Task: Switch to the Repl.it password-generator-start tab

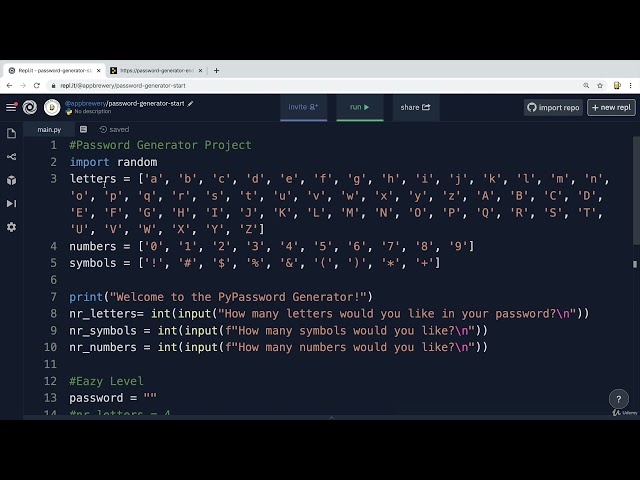Action: pos(55,71)
